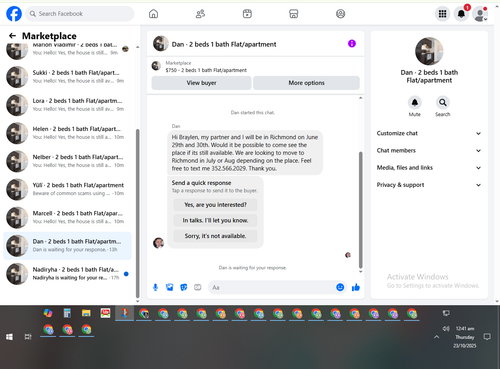Click the Aa message input field
500x369 pixels.
click(x=272, y=287)
